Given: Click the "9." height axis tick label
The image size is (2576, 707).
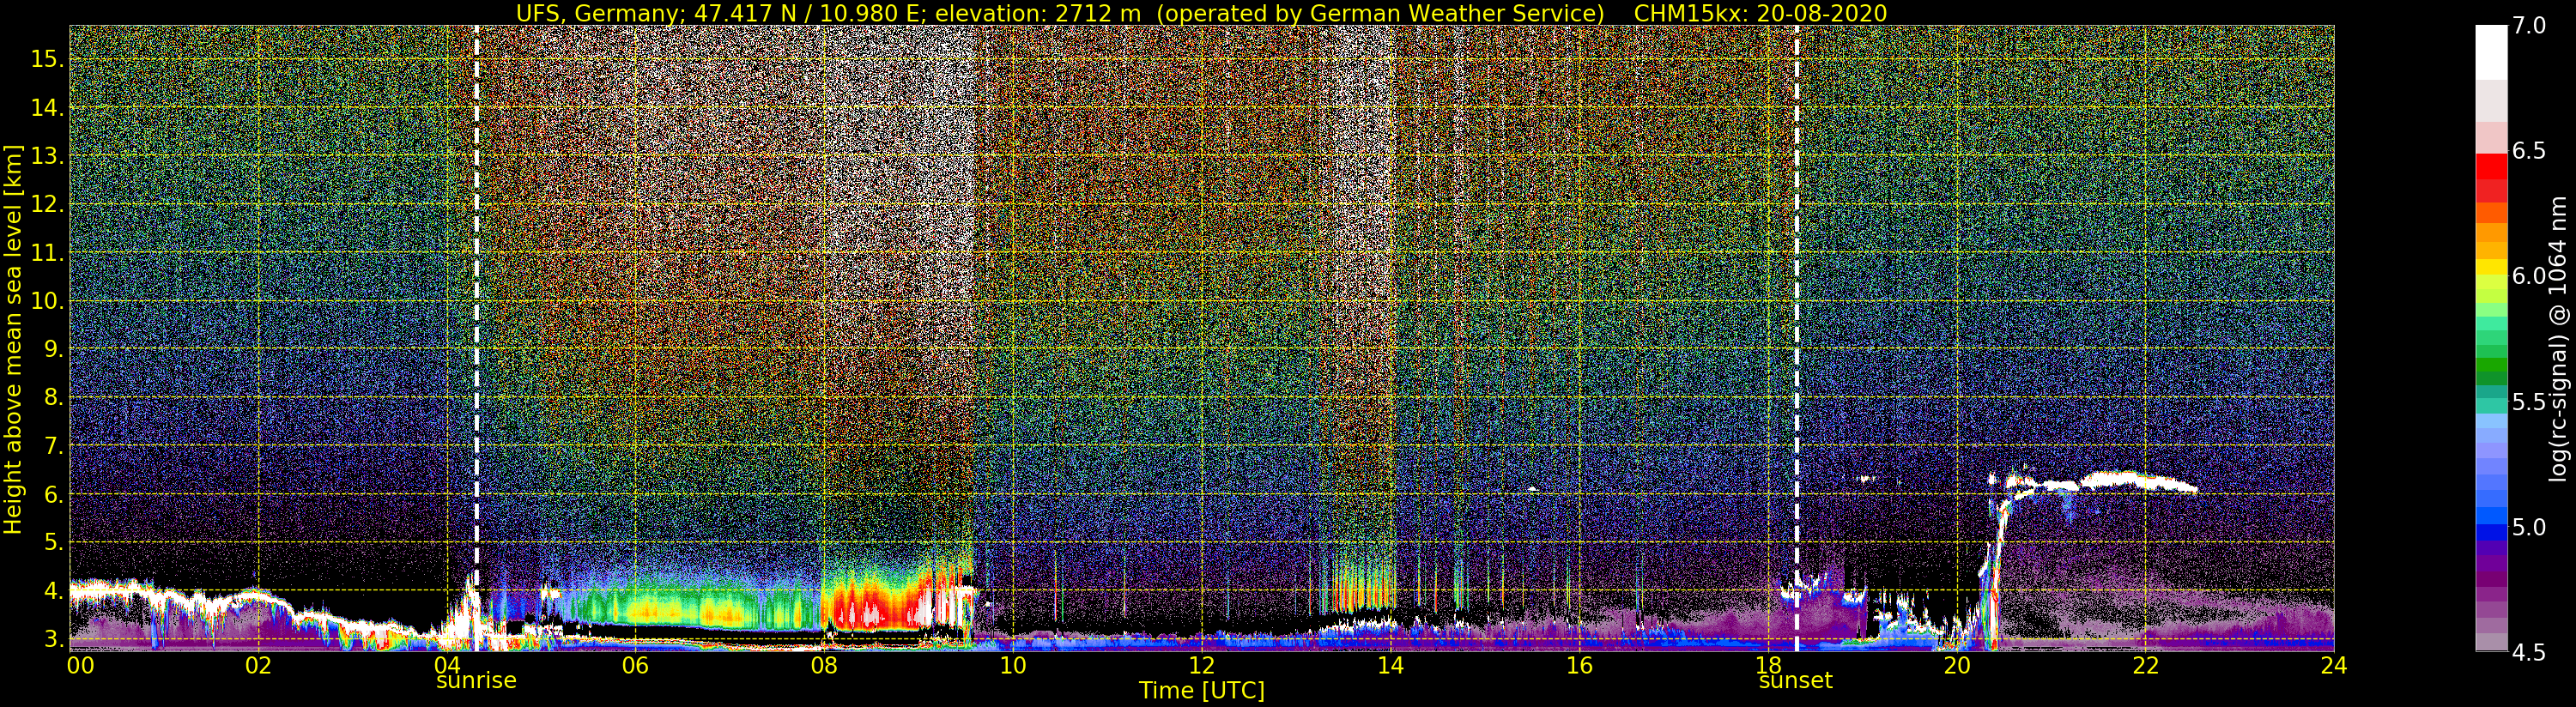Looking at the screenshot, I should pos(53,349).
